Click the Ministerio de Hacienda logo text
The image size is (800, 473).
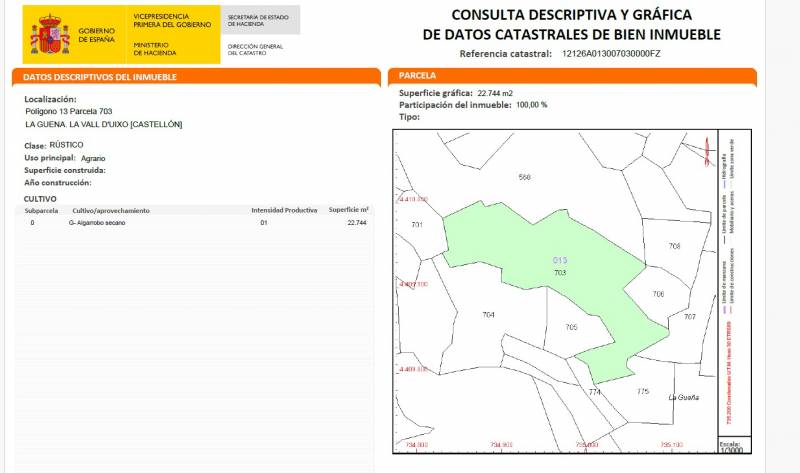pos(155,49)
